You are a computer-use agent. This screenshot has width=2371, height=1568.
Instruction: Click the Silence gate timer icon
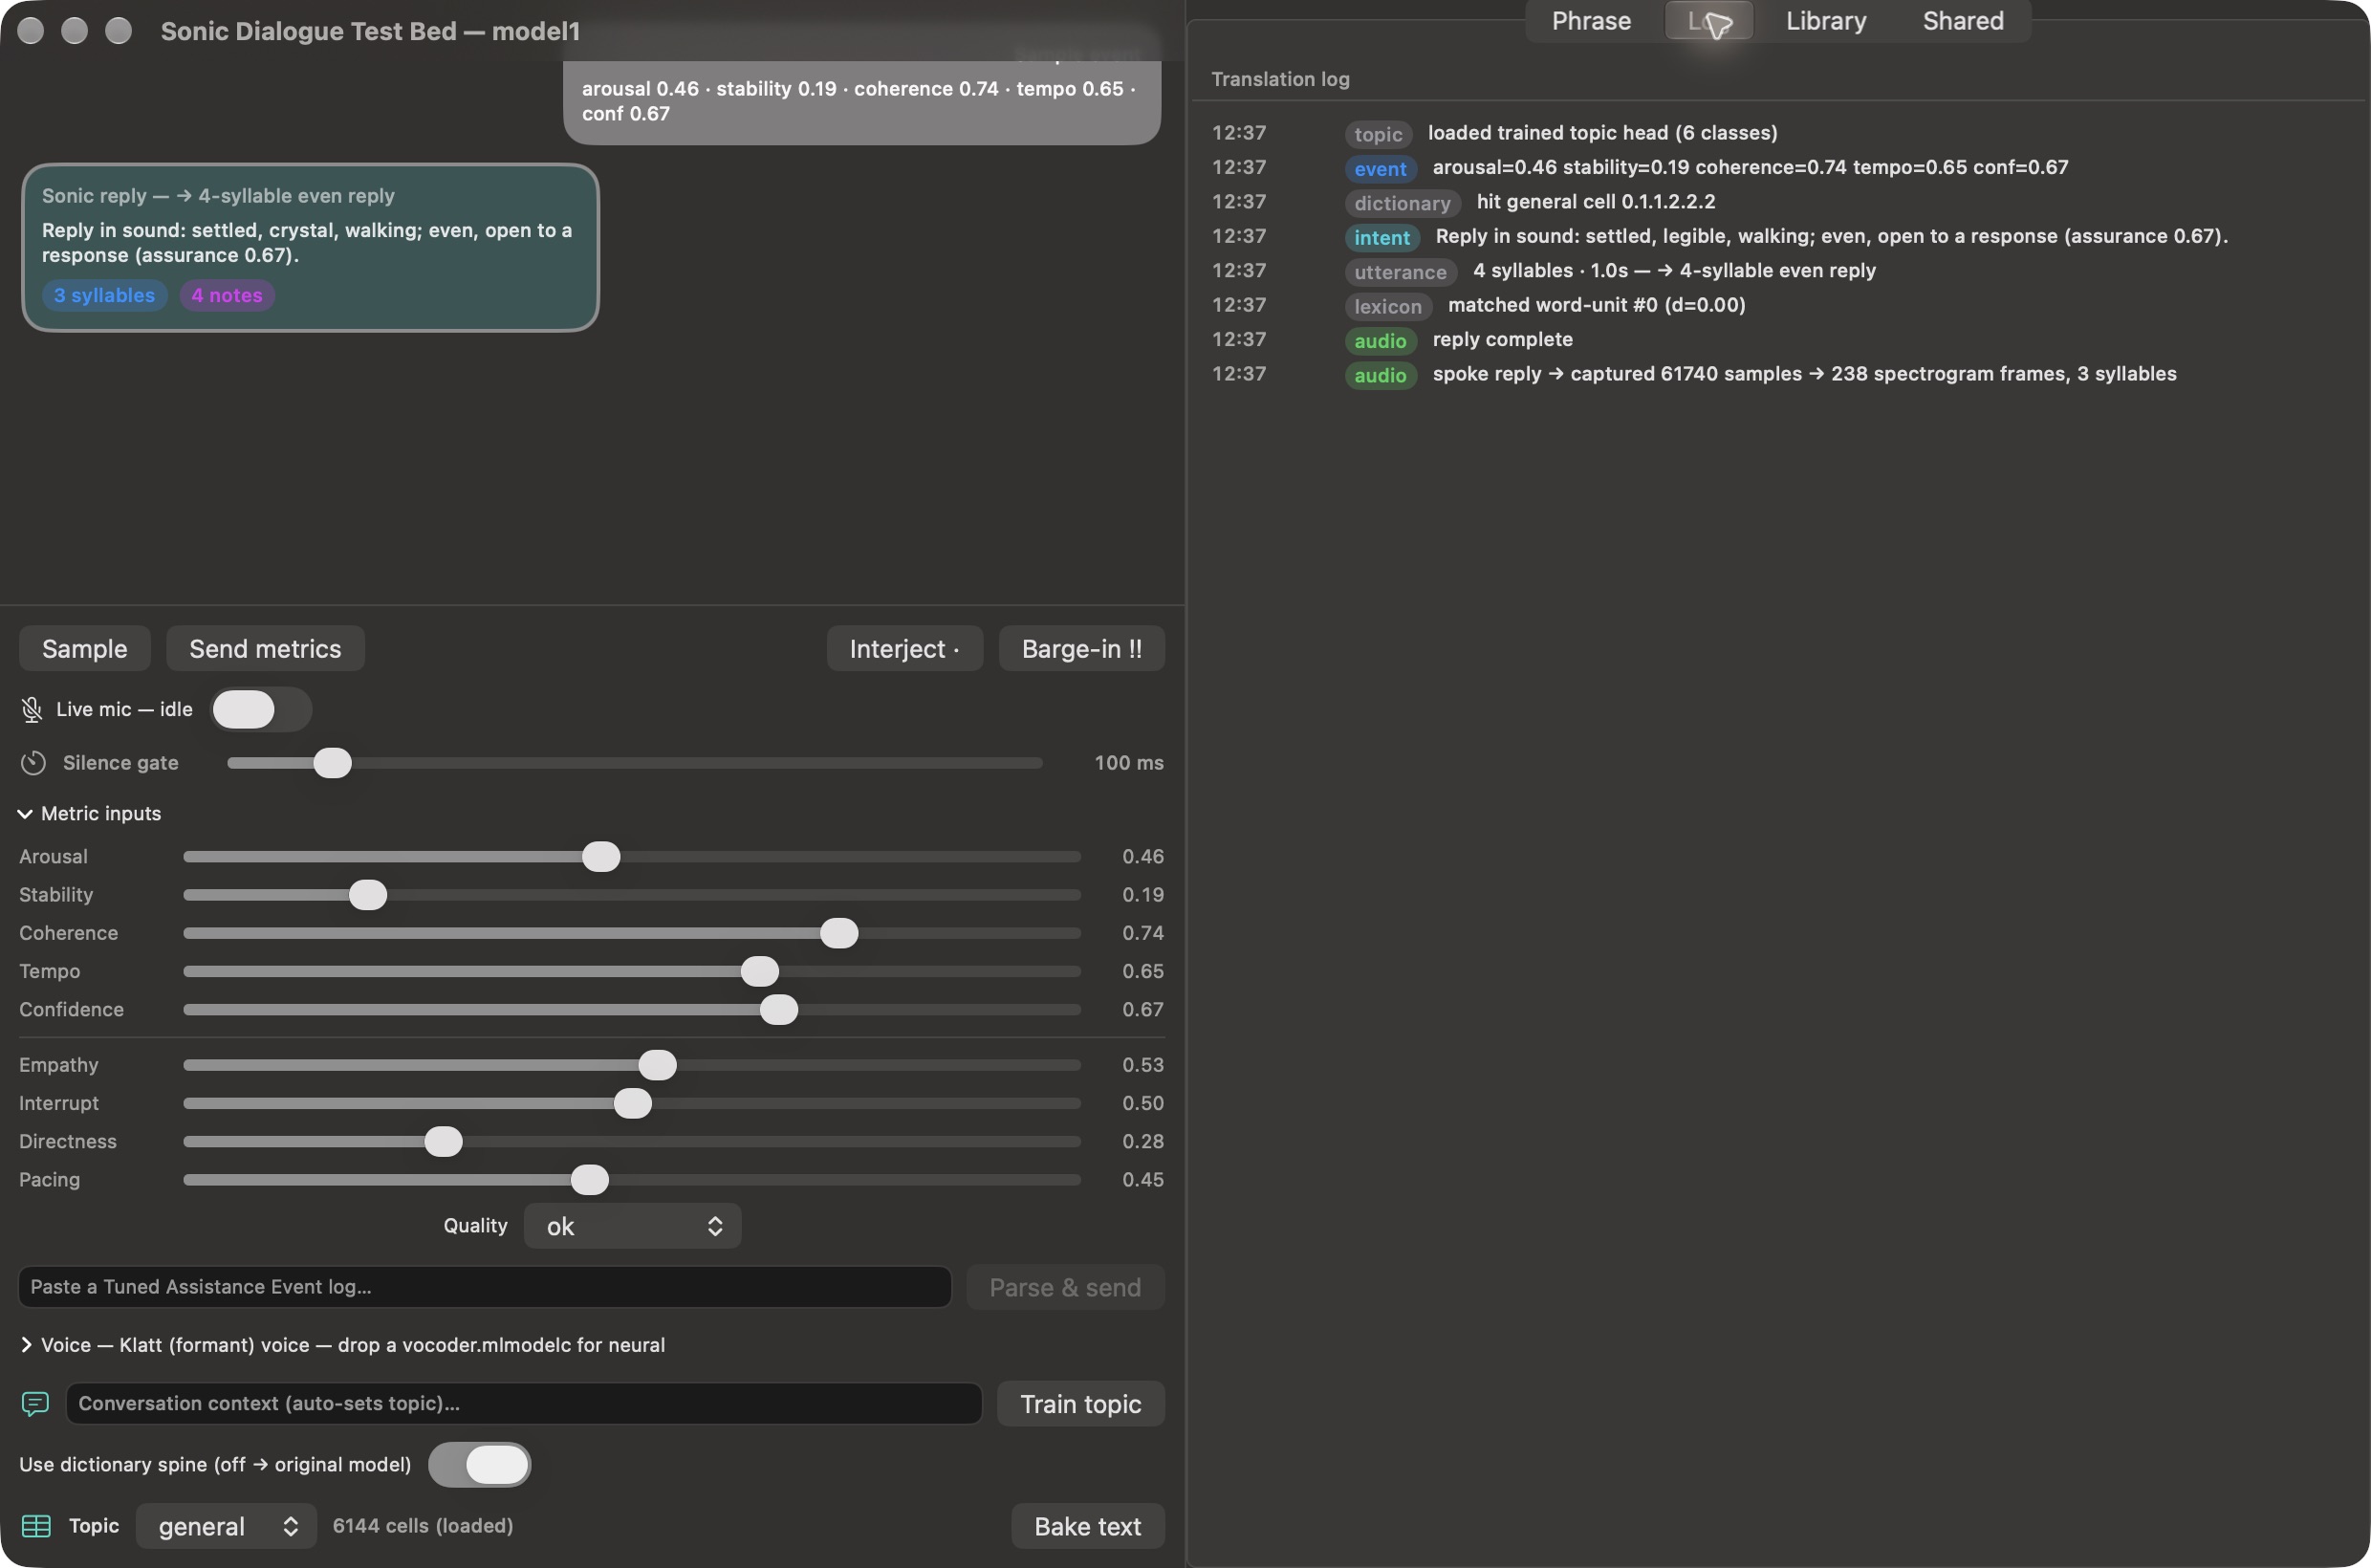(33, 763)
